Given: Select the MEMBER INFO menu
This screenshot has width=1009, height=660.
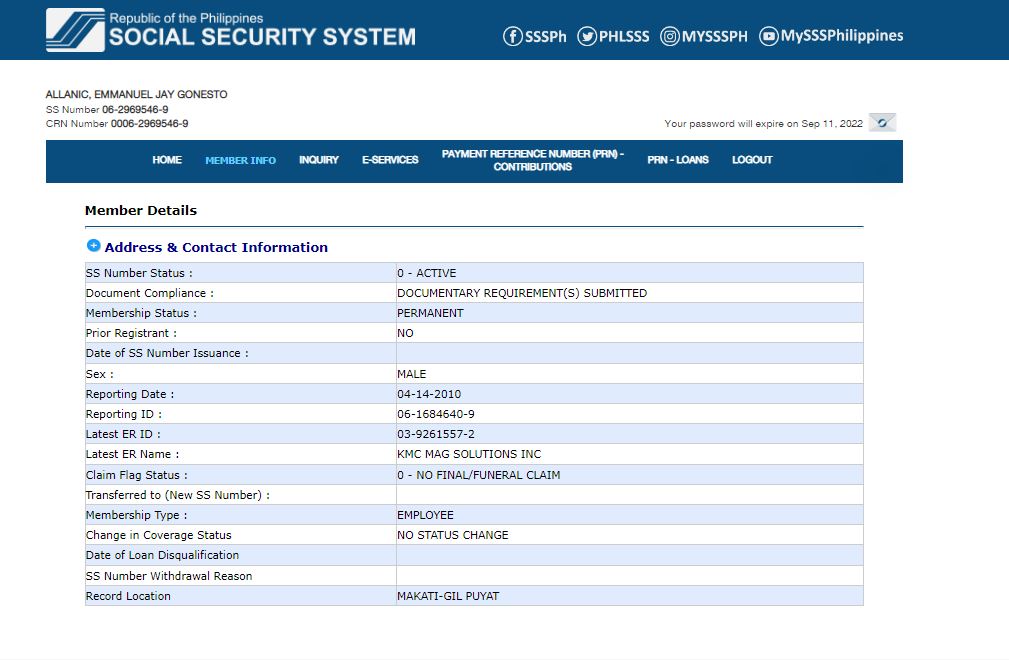Looking at the screenshot, I should 240,160.
